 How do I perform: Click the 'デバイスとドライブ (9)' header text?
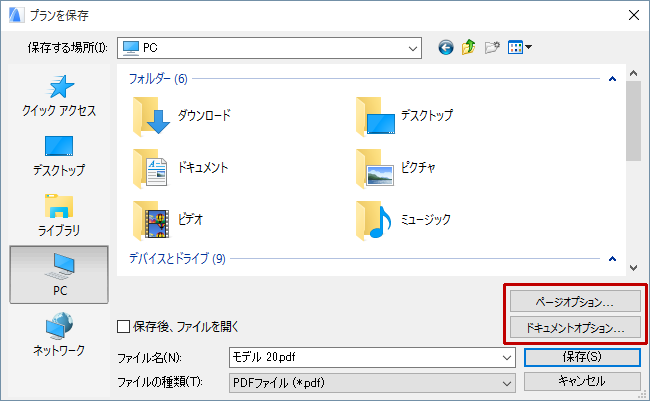click(x=177, y=259)
